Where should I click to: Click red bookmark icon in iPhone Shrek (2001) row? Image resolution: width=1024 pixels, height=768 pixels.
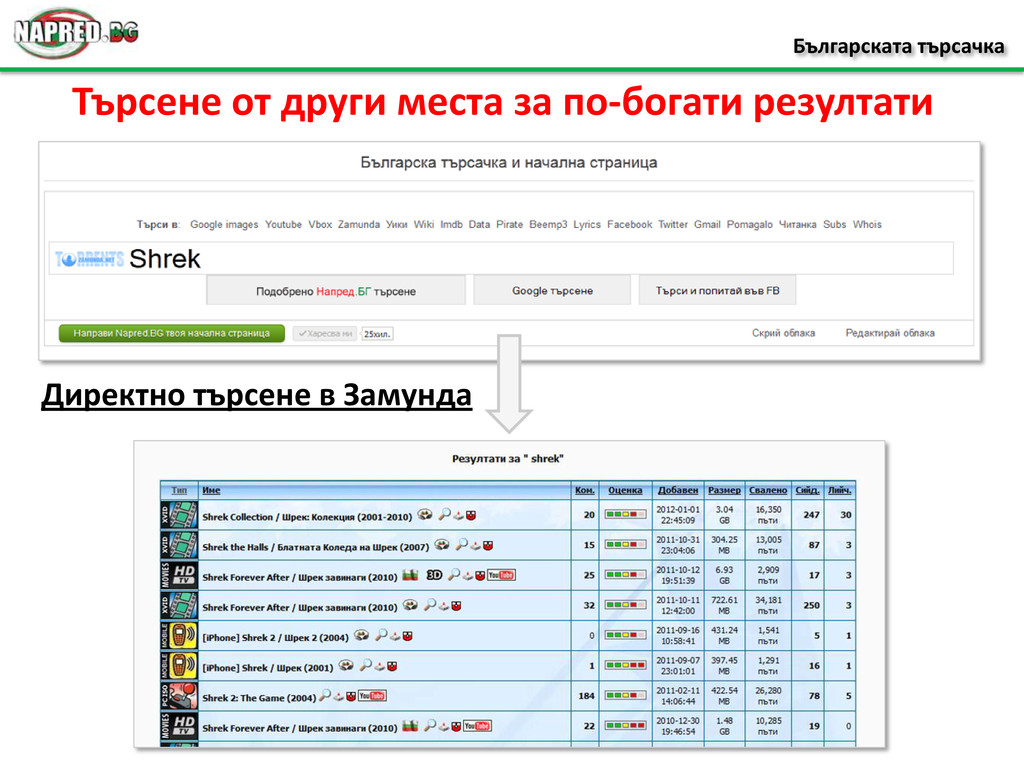(392, 666)
